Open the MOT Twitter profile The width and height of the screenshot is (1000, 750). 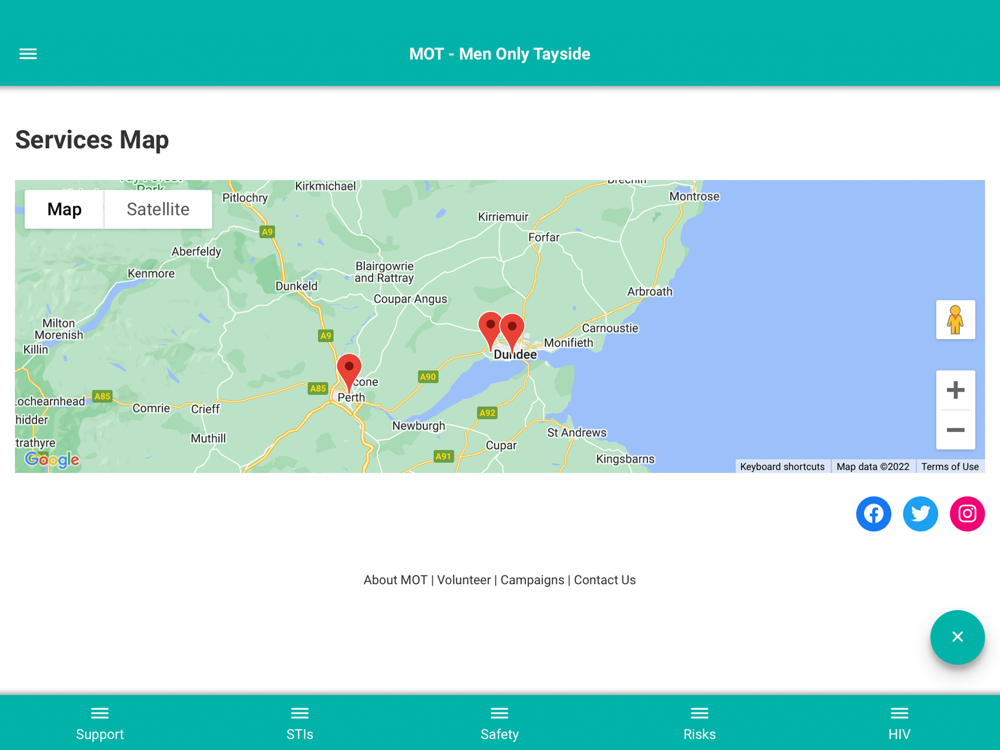click(x=920, y=513)
